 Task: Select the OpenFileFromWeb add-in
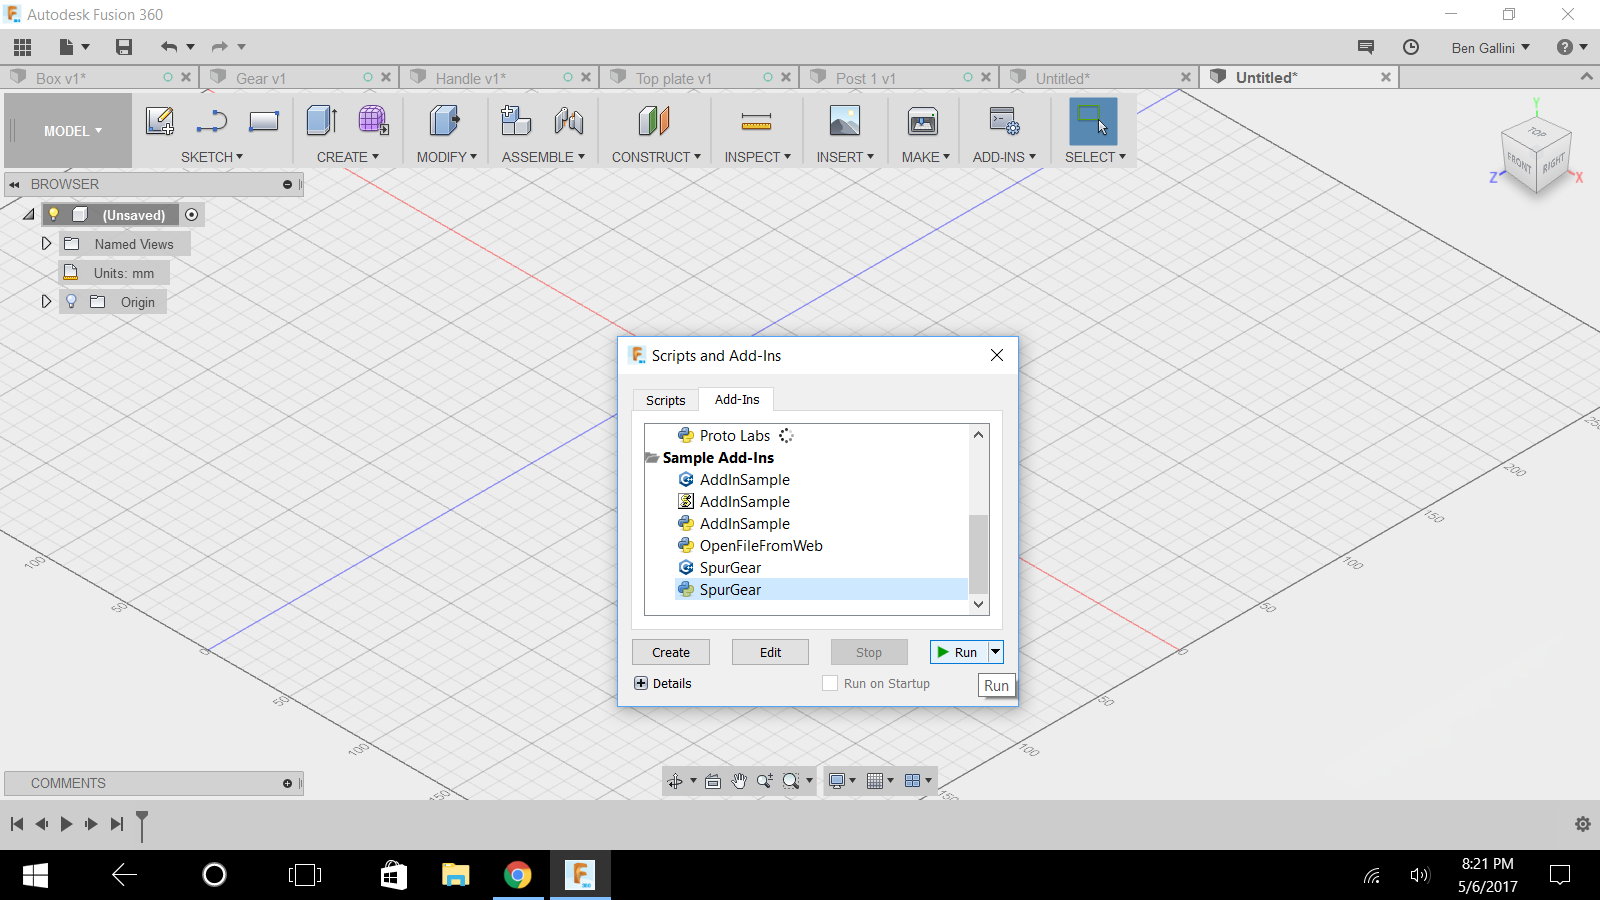click(760, 545)
